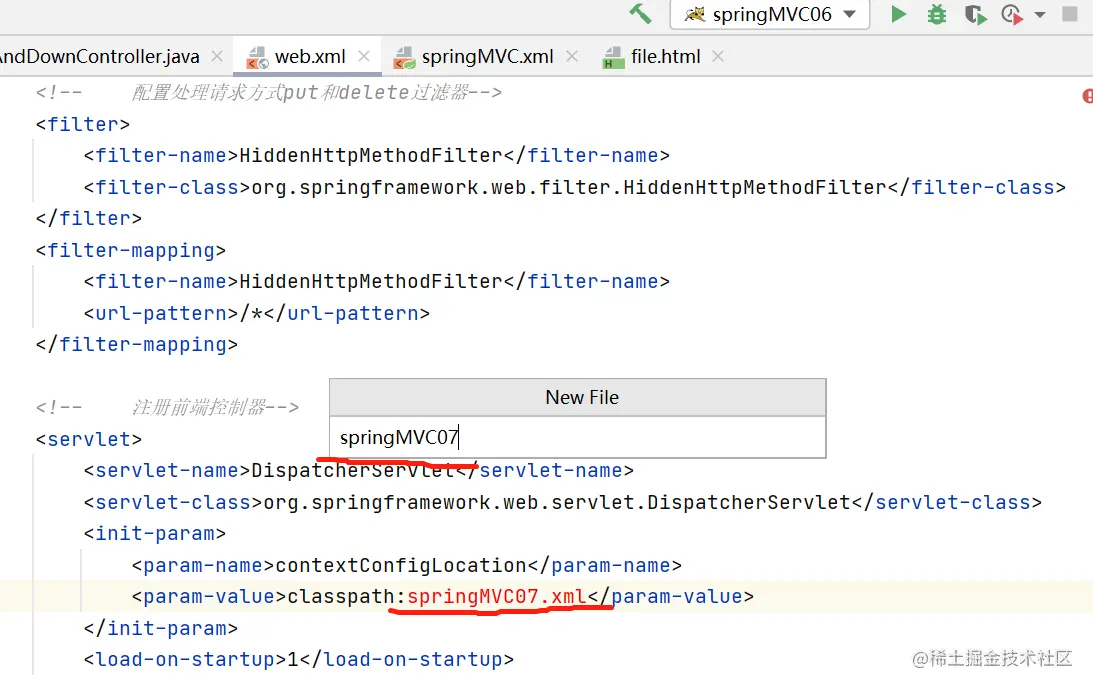Close the AndDownController.java tab
1093x689 pixels.
(x=217, y=56)
